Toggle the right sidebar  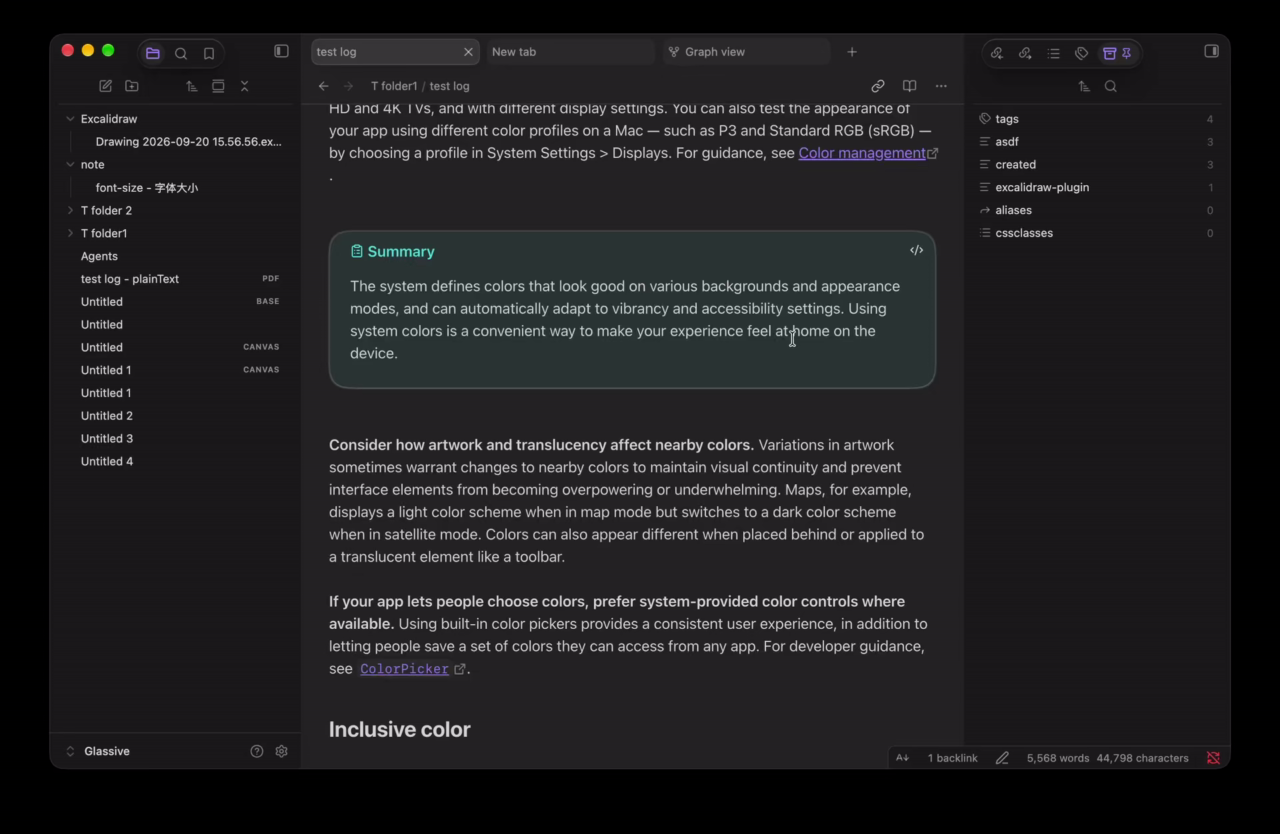click(x=1212, y=51)
